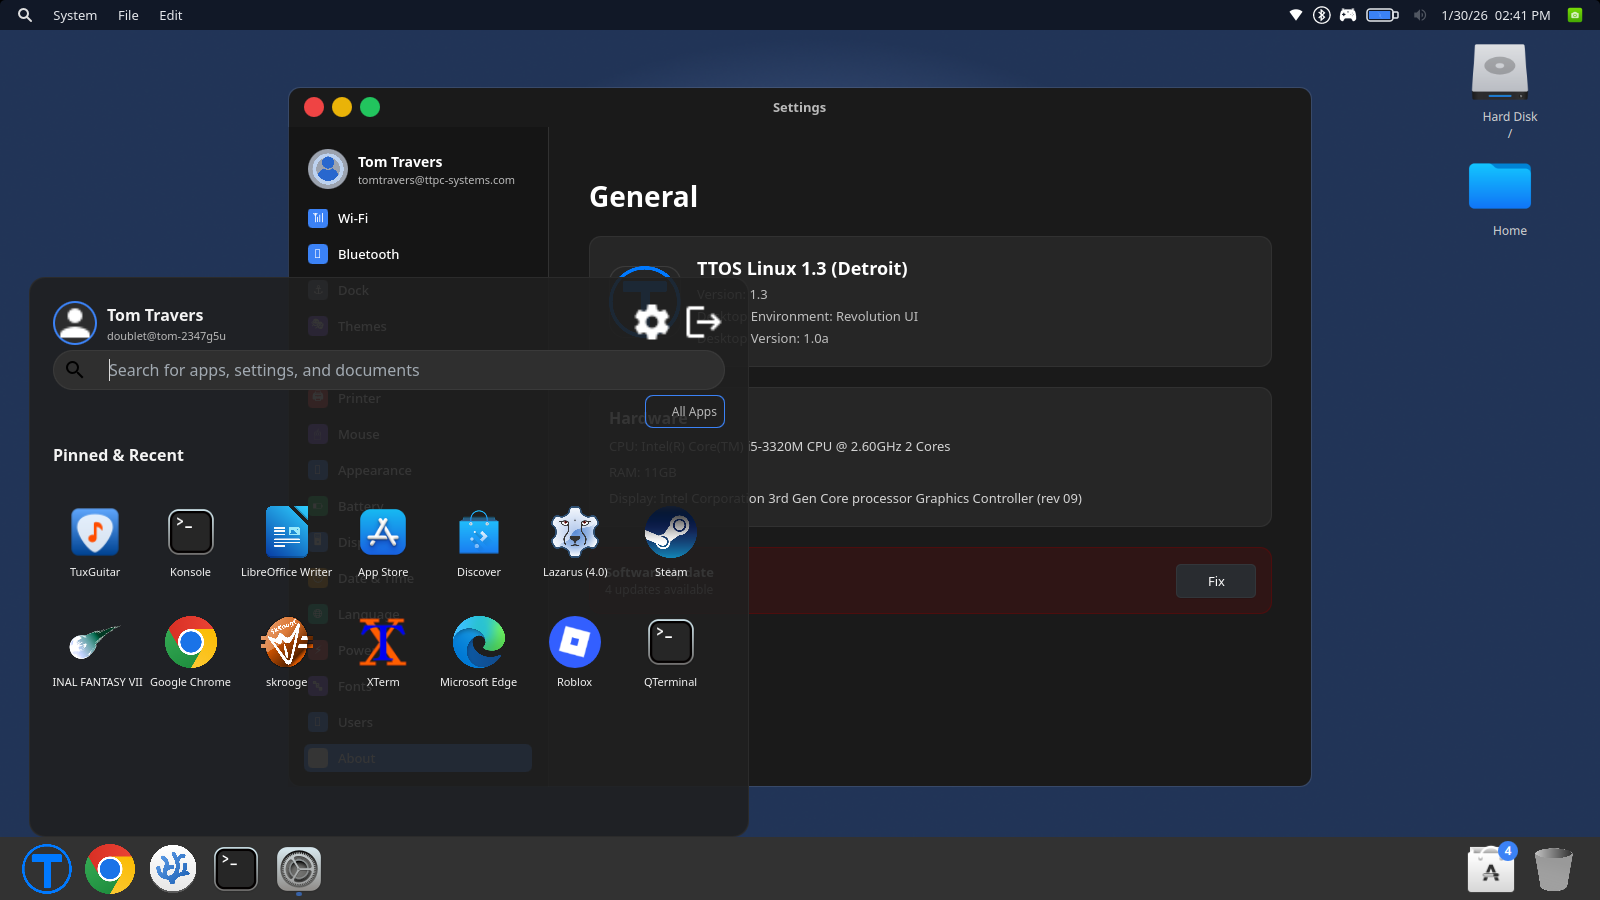
Task: Open App Store in the pinned apps grid
Action: point(383,532)
